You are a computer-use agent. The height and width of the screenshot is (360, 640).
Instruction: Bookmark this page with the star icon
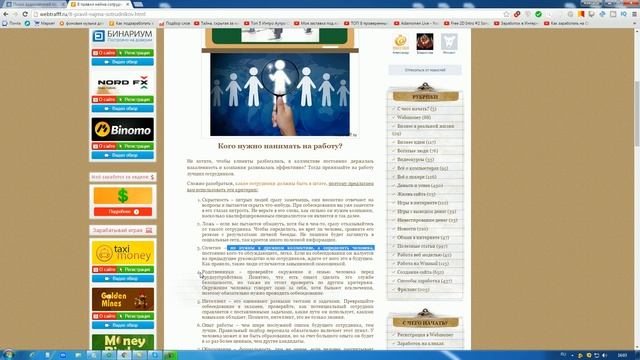506,14
